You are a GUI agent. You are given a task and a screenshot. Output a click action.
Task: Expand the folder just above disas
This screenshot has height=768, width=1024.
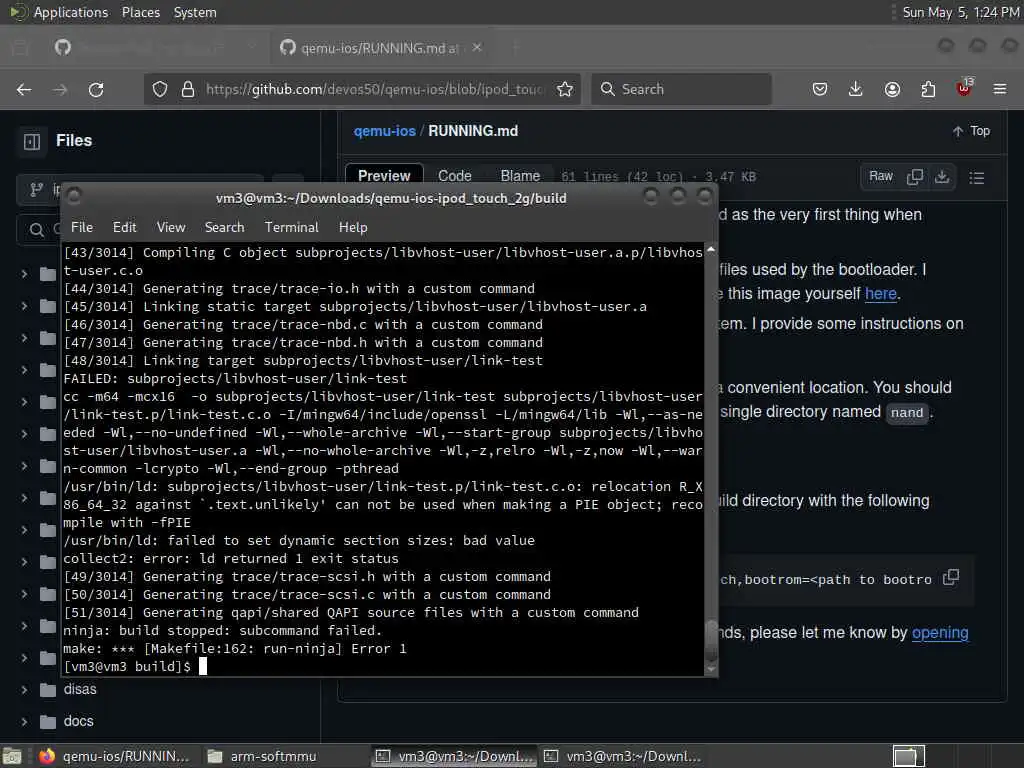click(x=24, y=658)
